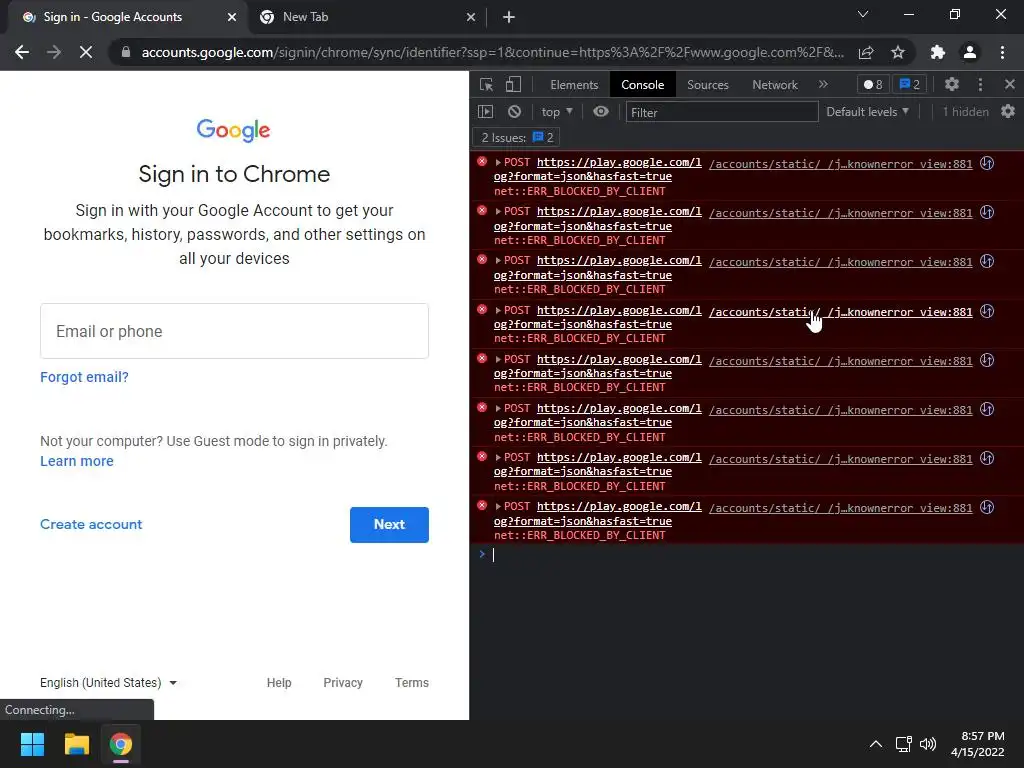
Task: Open DevTools settings gear
Action: pos(952,84)
